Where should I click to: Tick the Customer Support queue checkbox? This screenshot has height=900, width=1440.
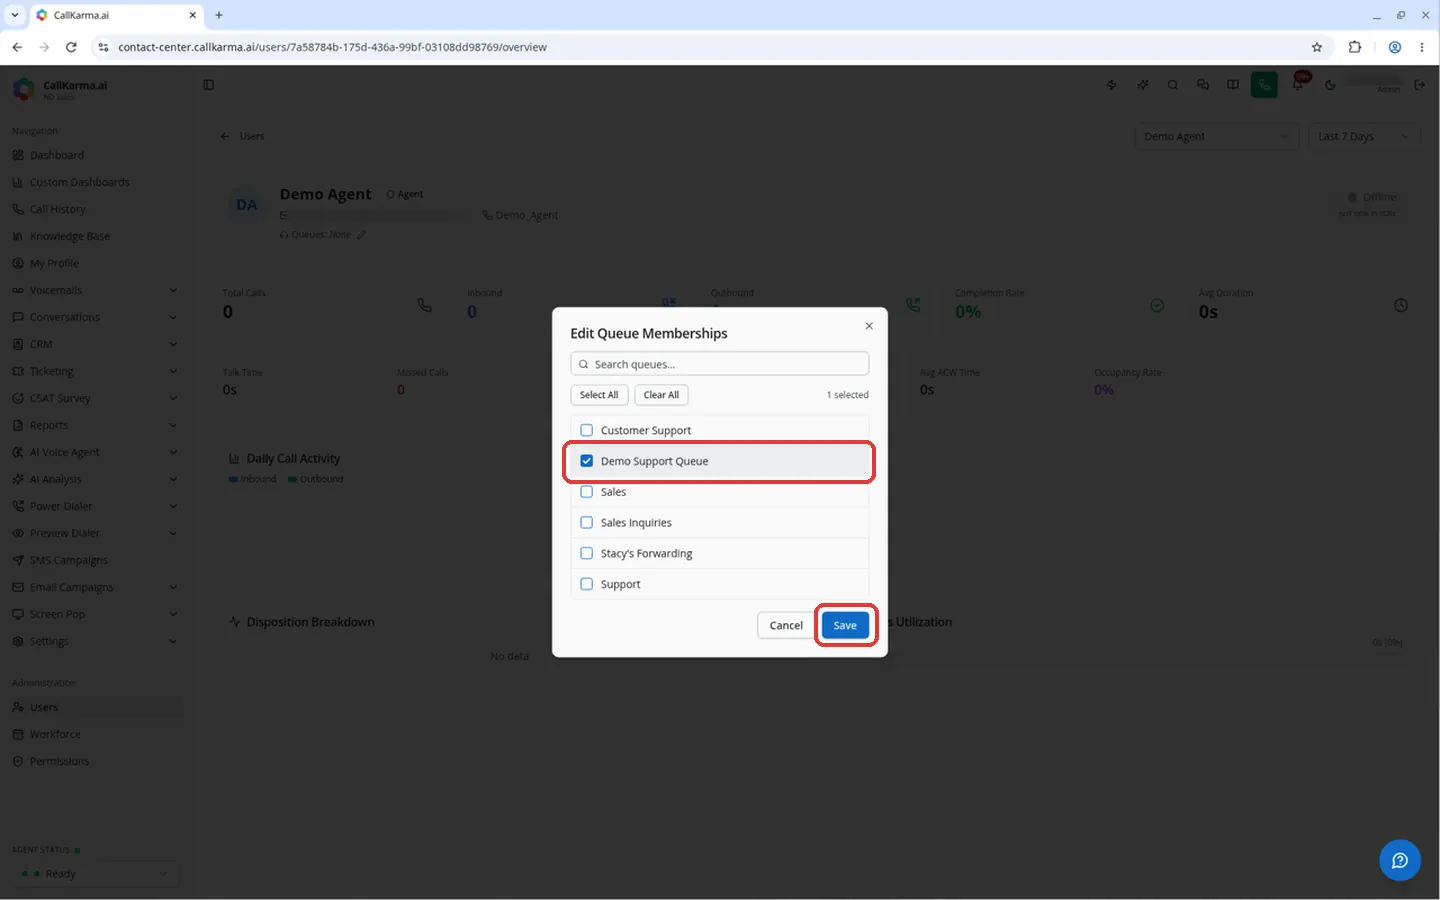coord(587,430)
